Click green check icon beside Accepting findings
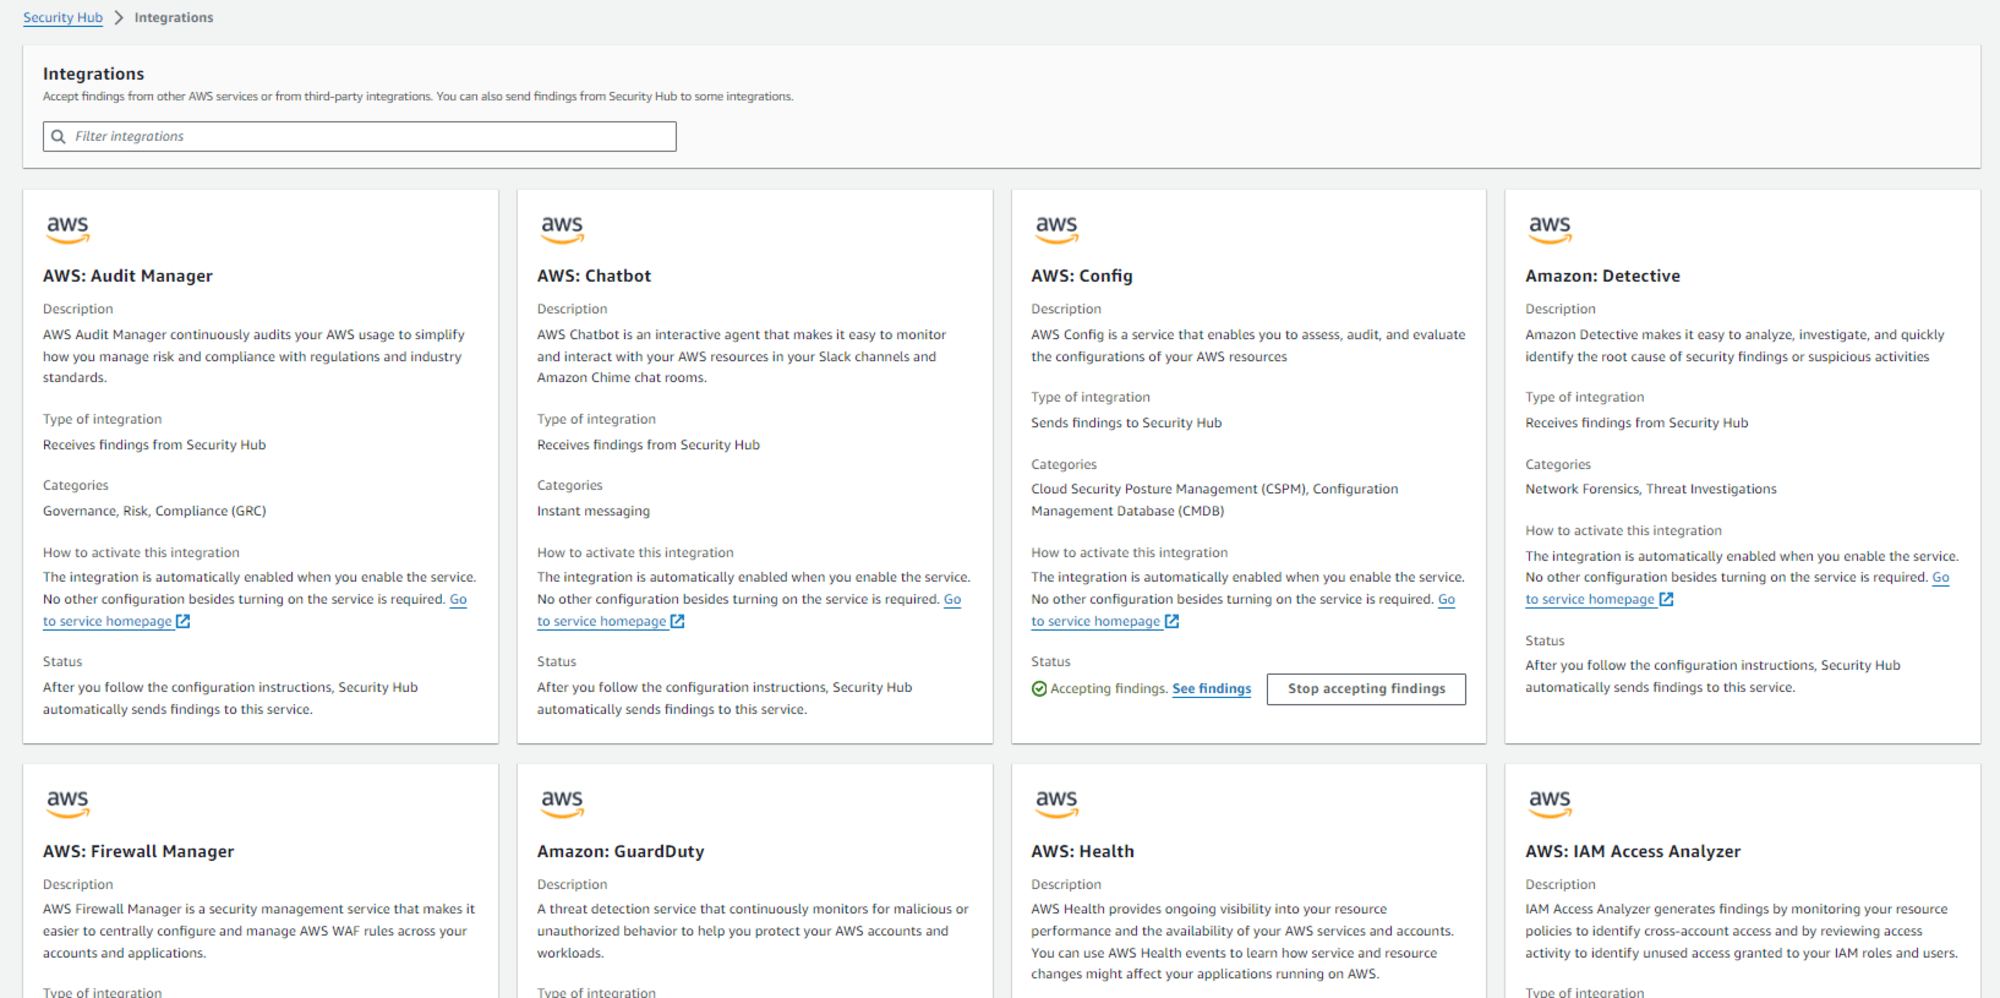 [x=1039, y=689]
